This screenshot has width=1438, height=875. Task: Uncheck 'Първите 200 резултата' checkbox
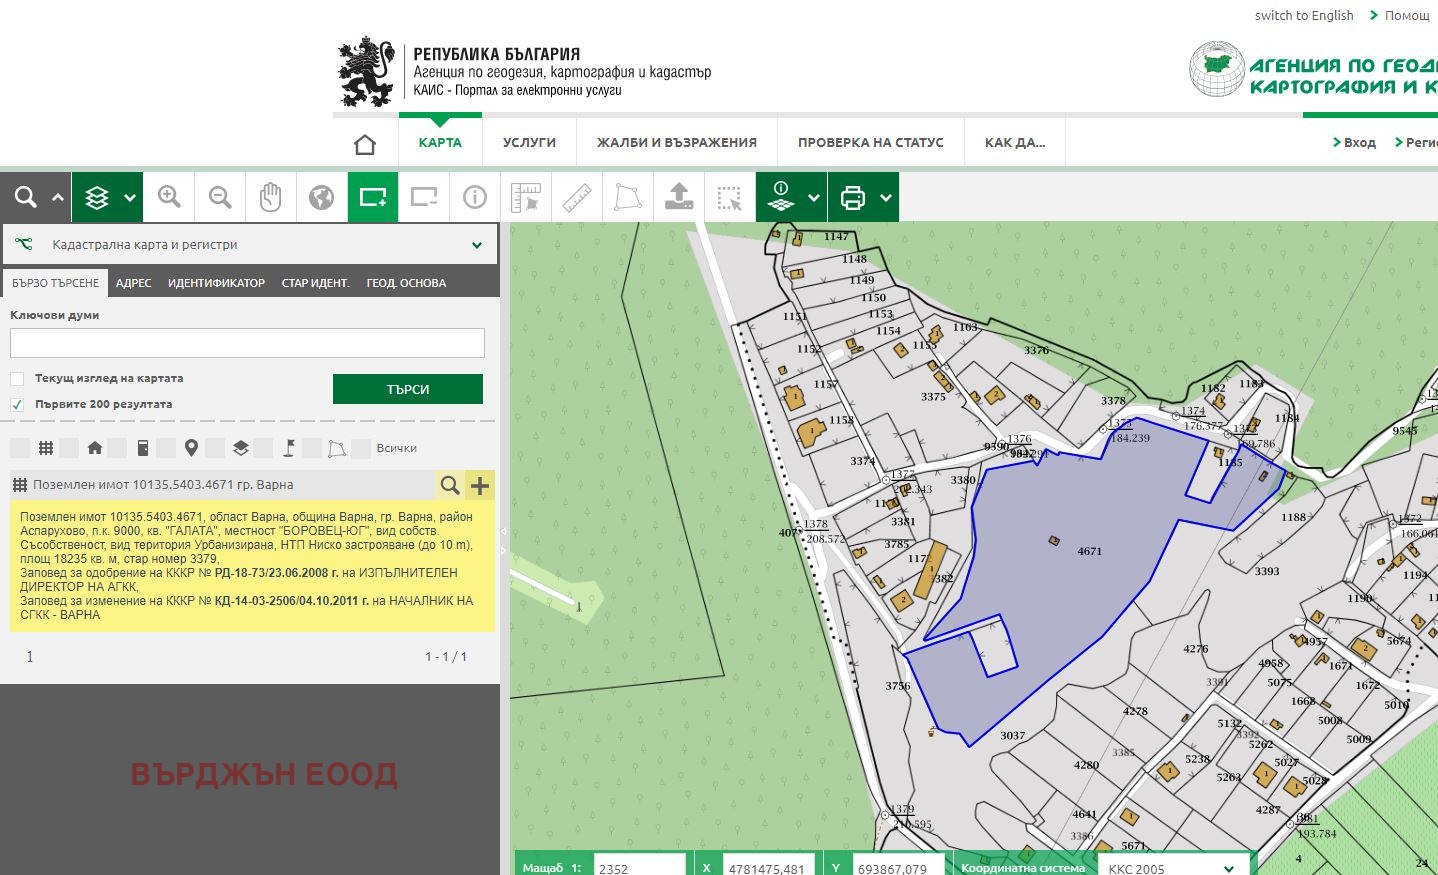(17, 405)
